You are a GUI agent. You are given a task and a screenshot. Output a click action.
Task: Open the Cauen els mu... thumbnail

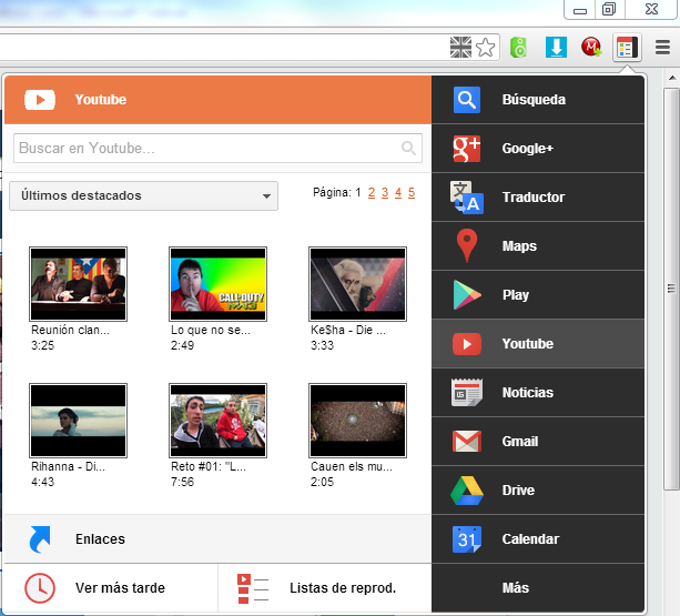(x=357, y=420)
